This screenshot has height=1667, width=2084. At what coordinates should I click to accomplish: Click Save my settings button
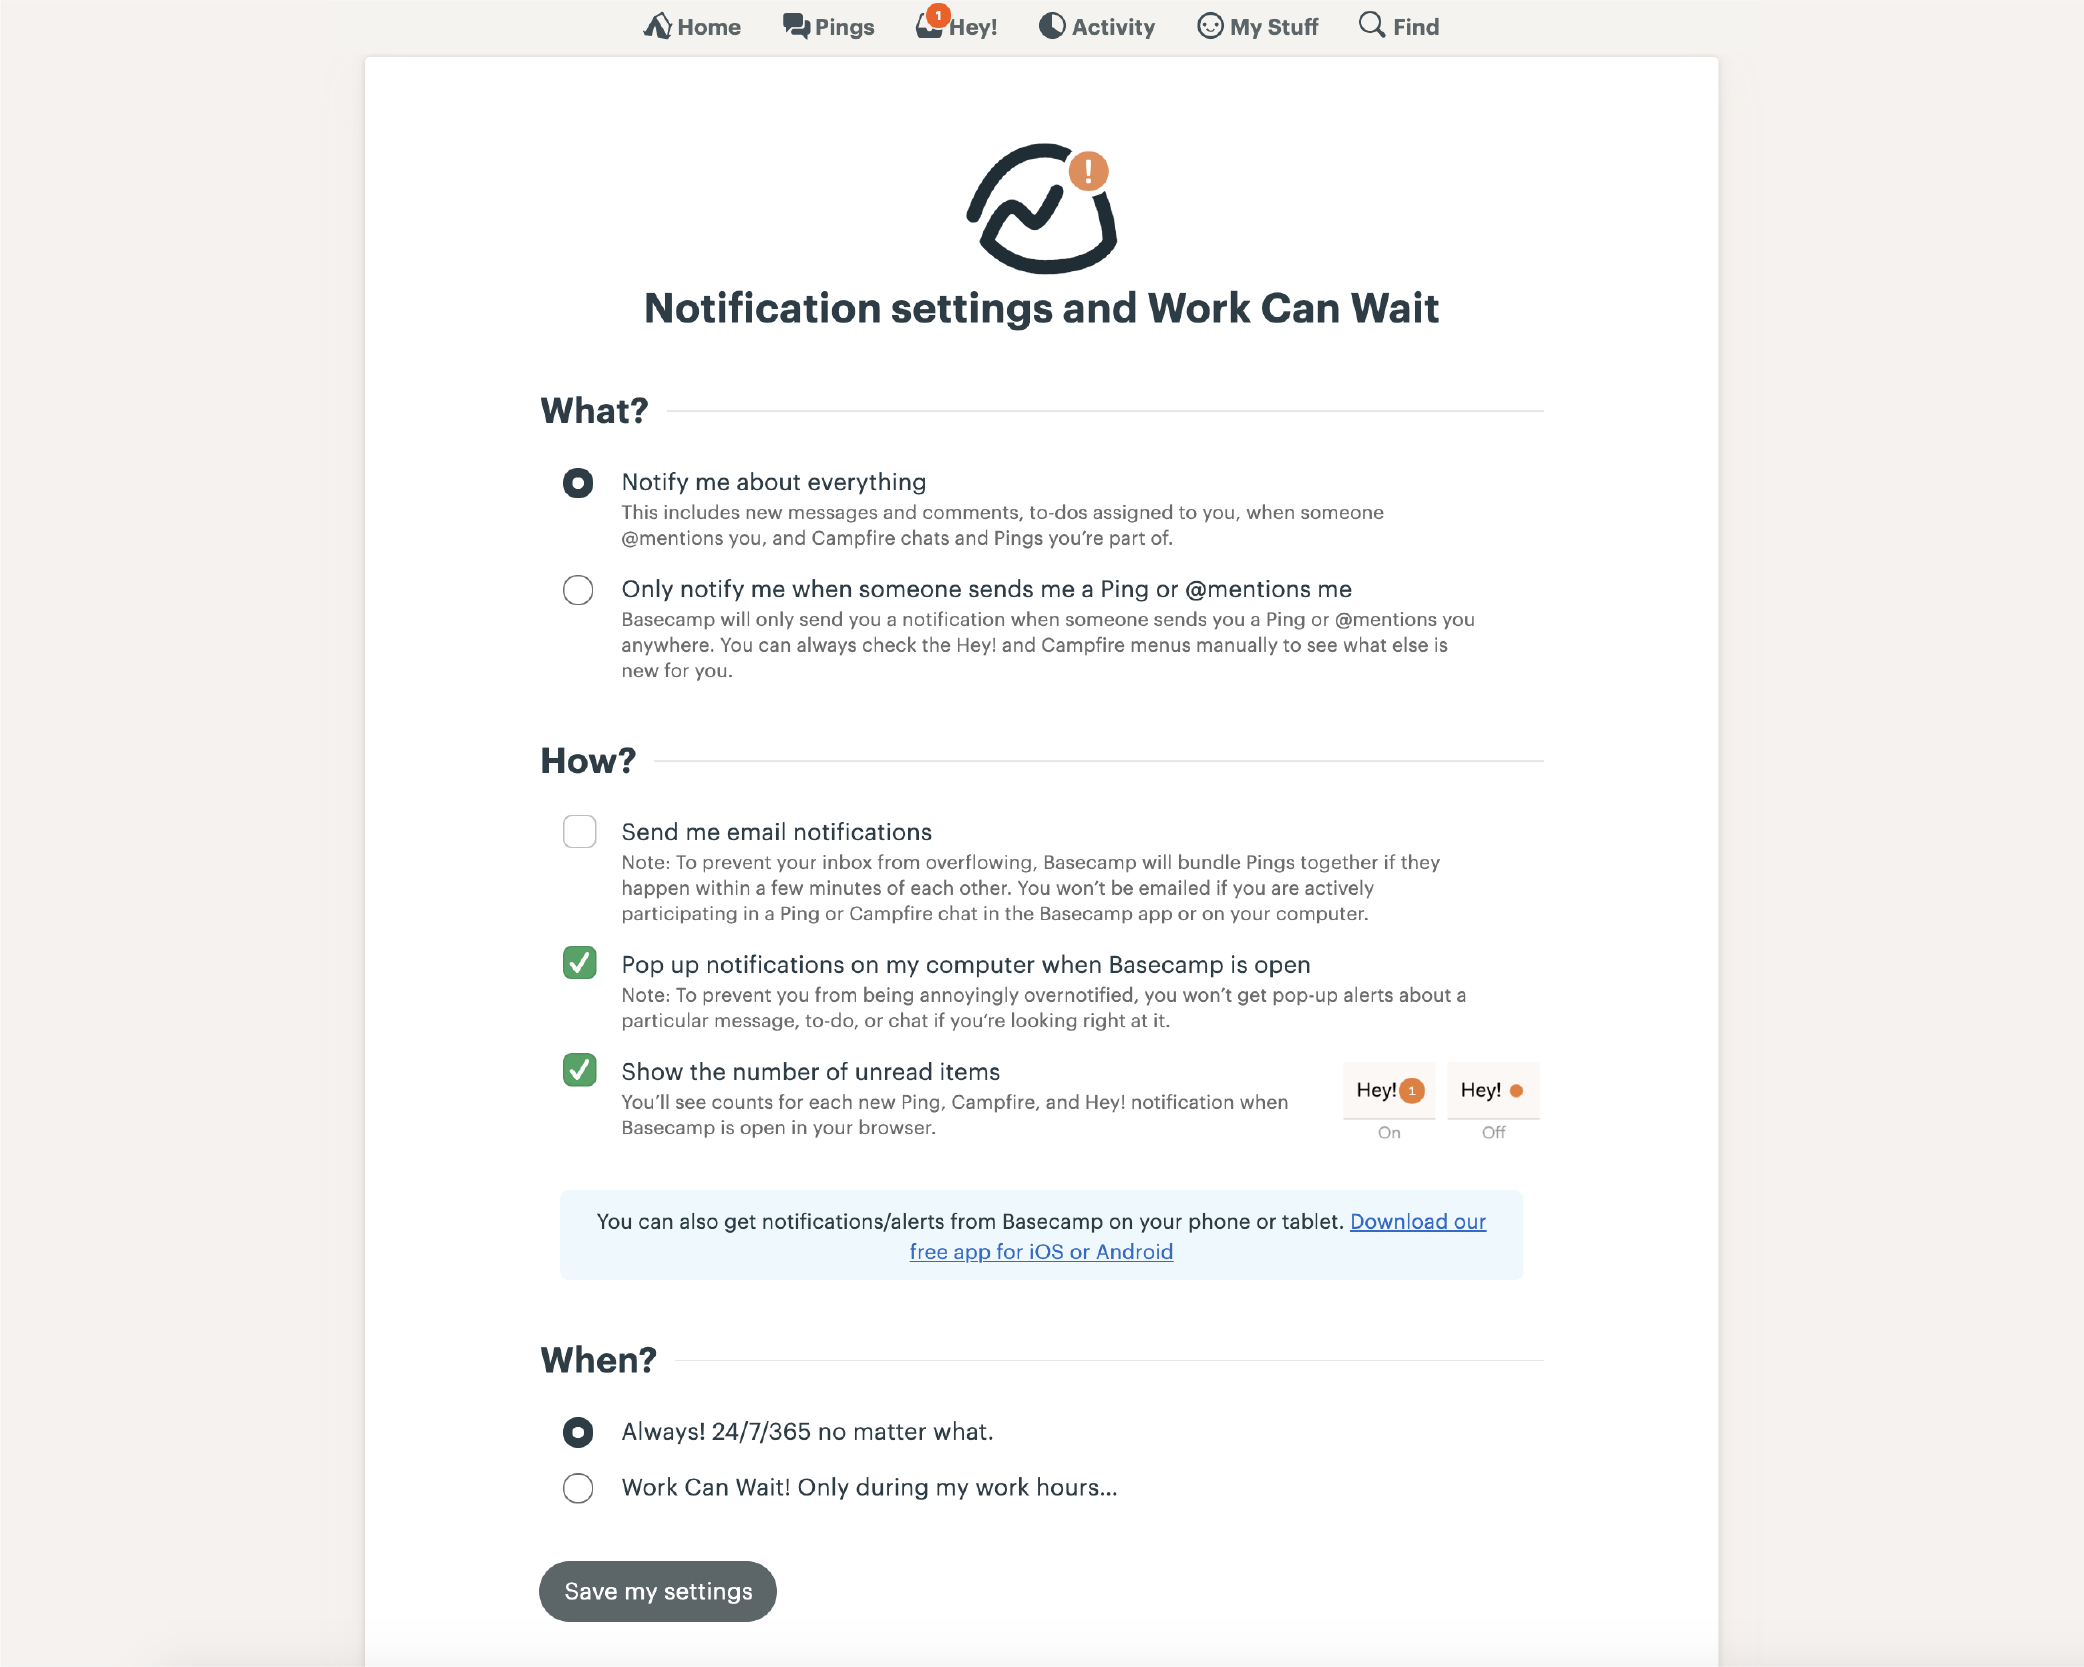point(658,1590)
